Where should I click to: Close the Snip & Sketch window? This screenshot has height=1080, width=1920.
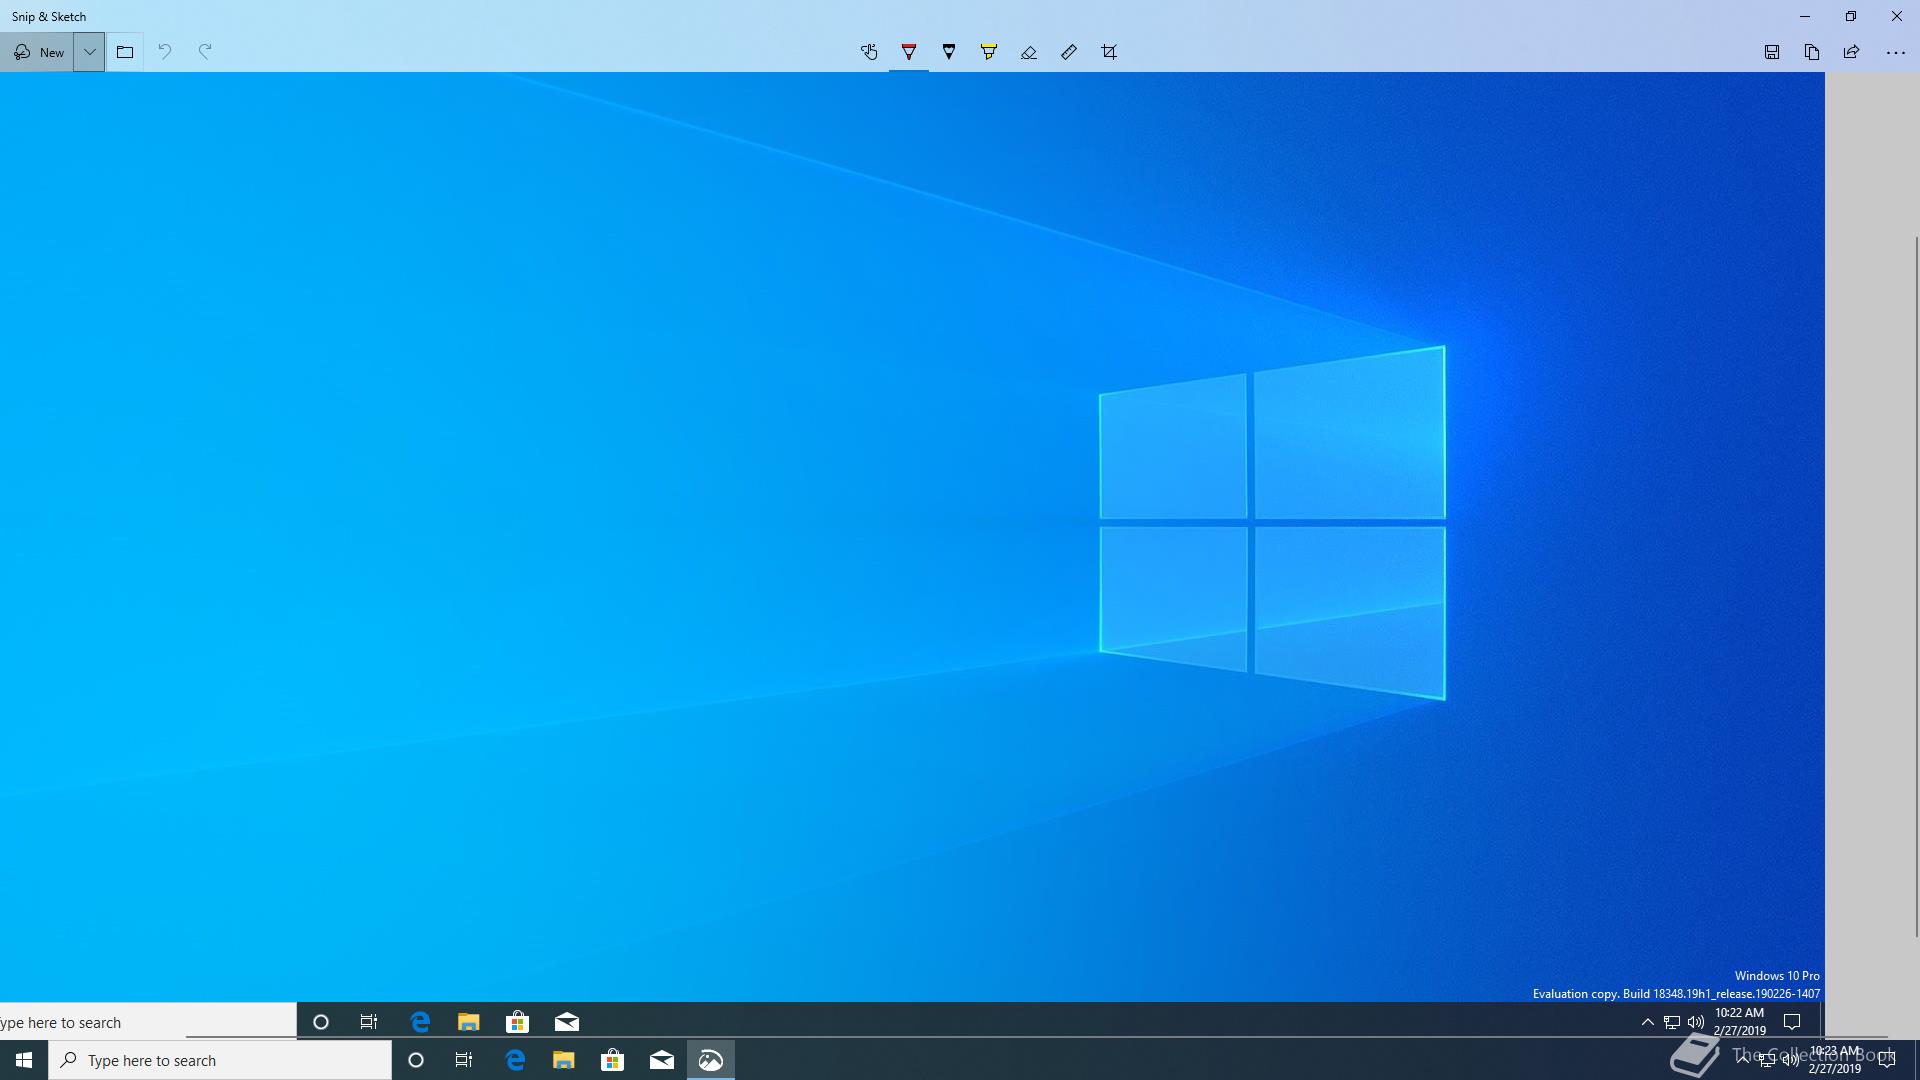1897,16
